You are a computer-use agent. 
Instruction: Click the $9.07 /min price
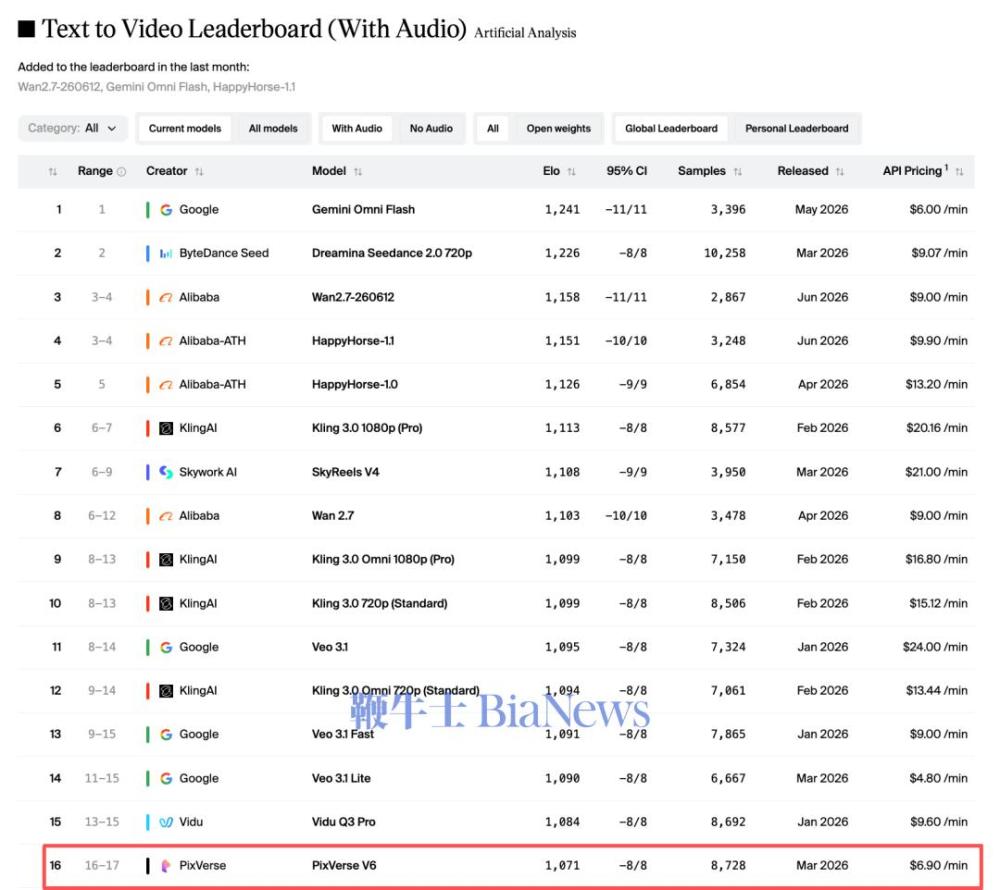tap(939, 253)
